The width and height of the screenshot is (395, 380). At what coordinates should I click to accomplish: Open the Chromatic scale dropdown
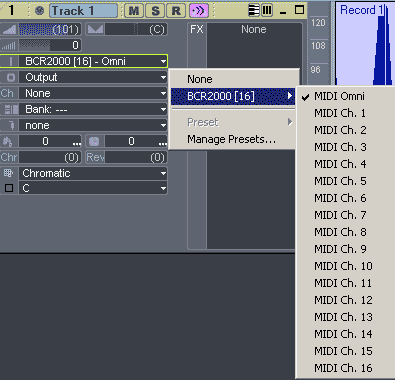click(x=93, y=173)
